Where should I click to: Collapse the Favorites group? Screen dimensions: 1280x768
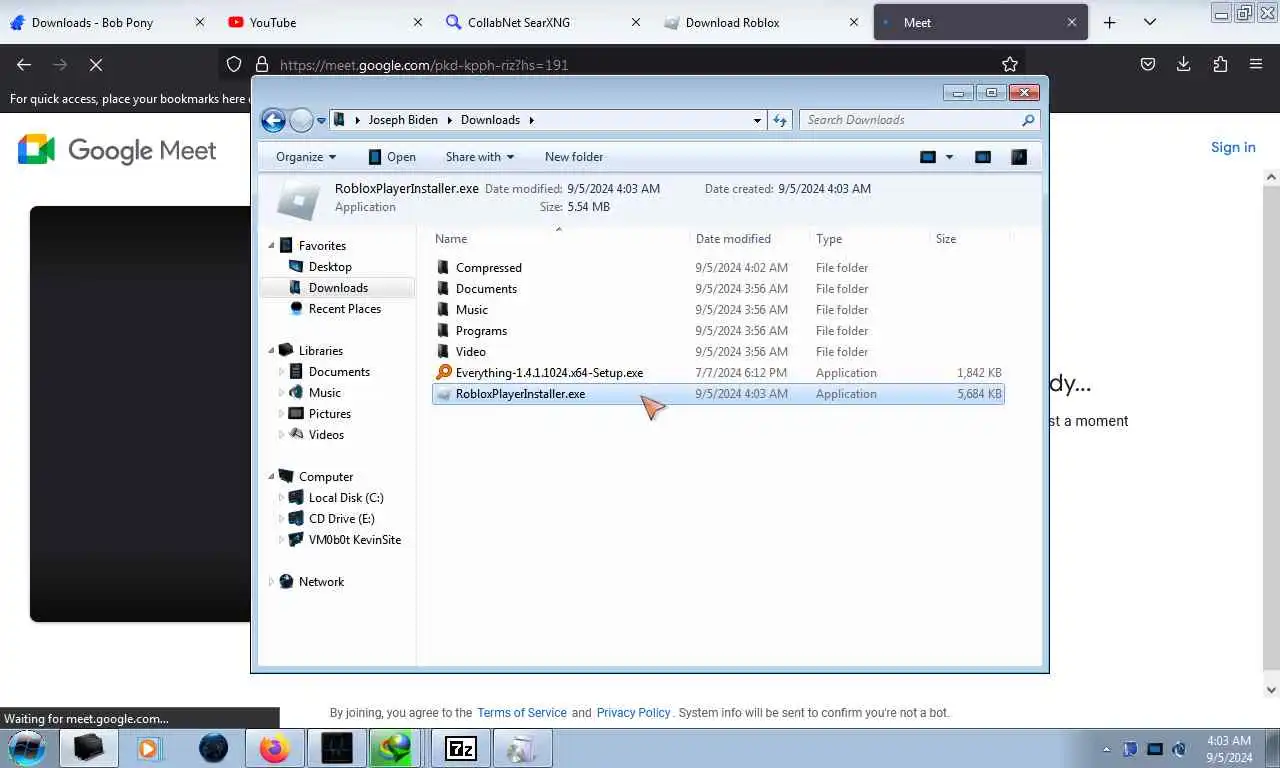pos(271,246)
